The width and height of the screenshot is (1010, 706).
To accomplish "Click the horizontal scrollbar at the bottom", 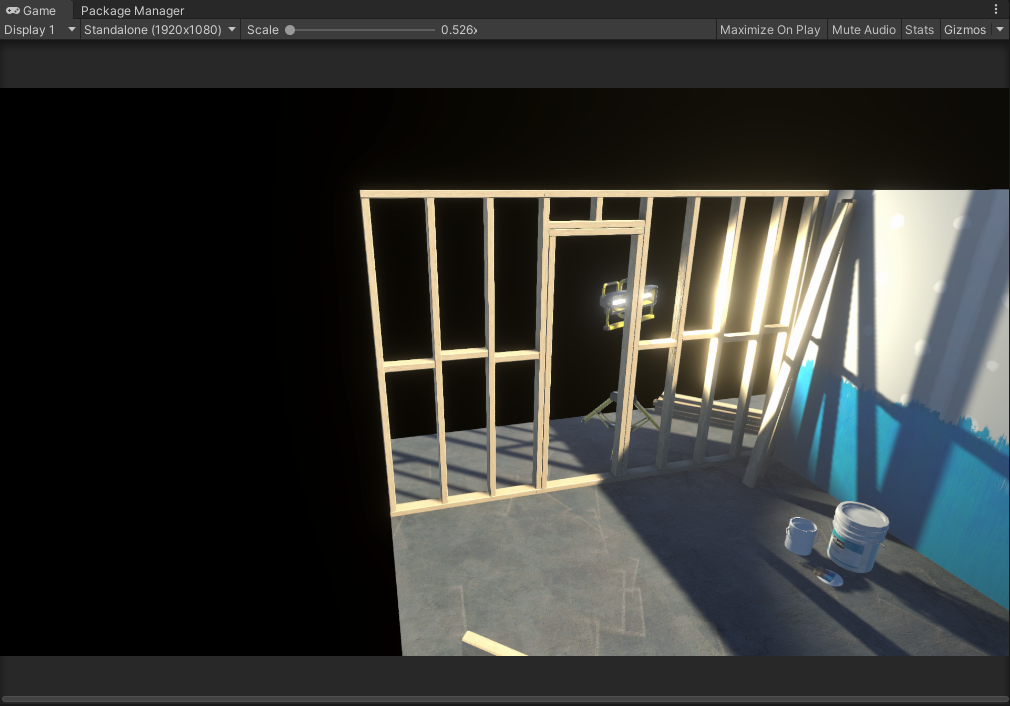I will pos(504,699).
